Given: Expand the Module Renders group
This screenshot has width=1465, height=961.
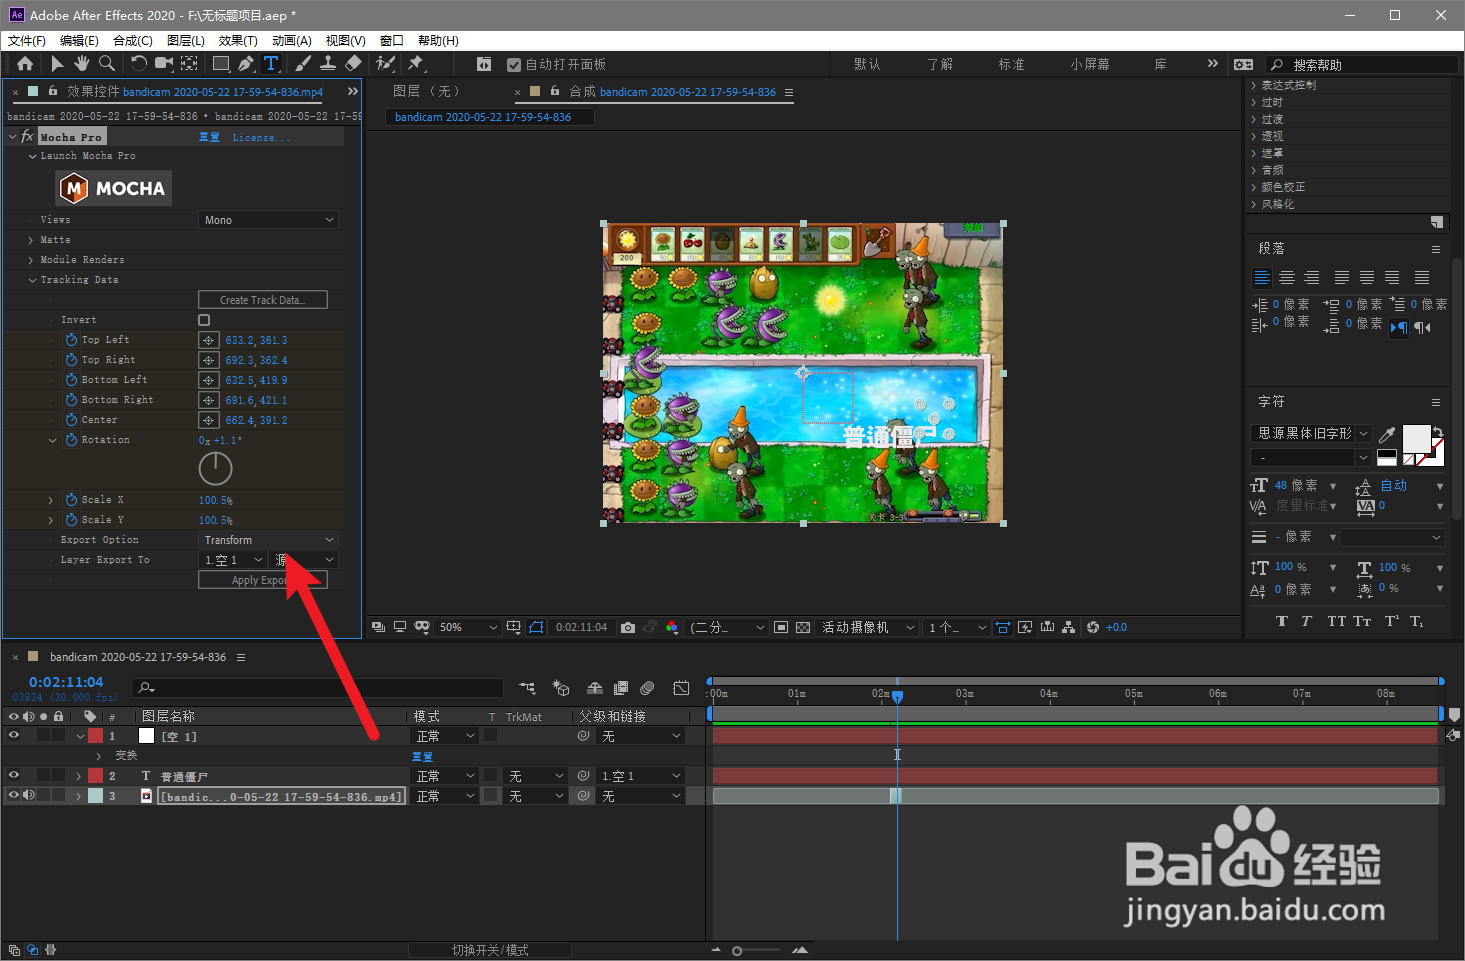Looking at the screenshot, I should pos(31,260).
